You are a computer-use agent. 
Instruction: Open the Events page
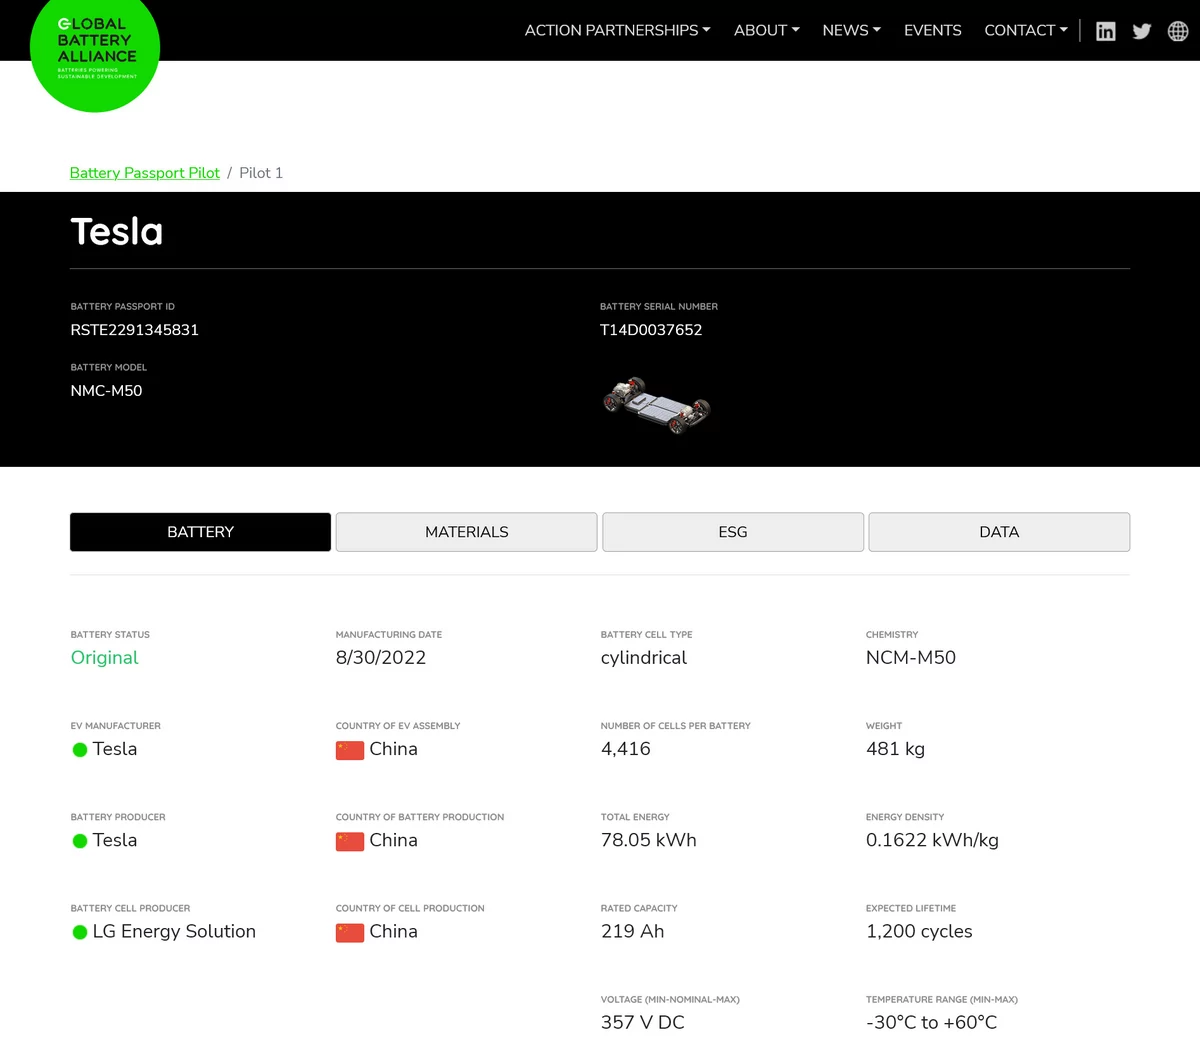click(x=933, y=30)
